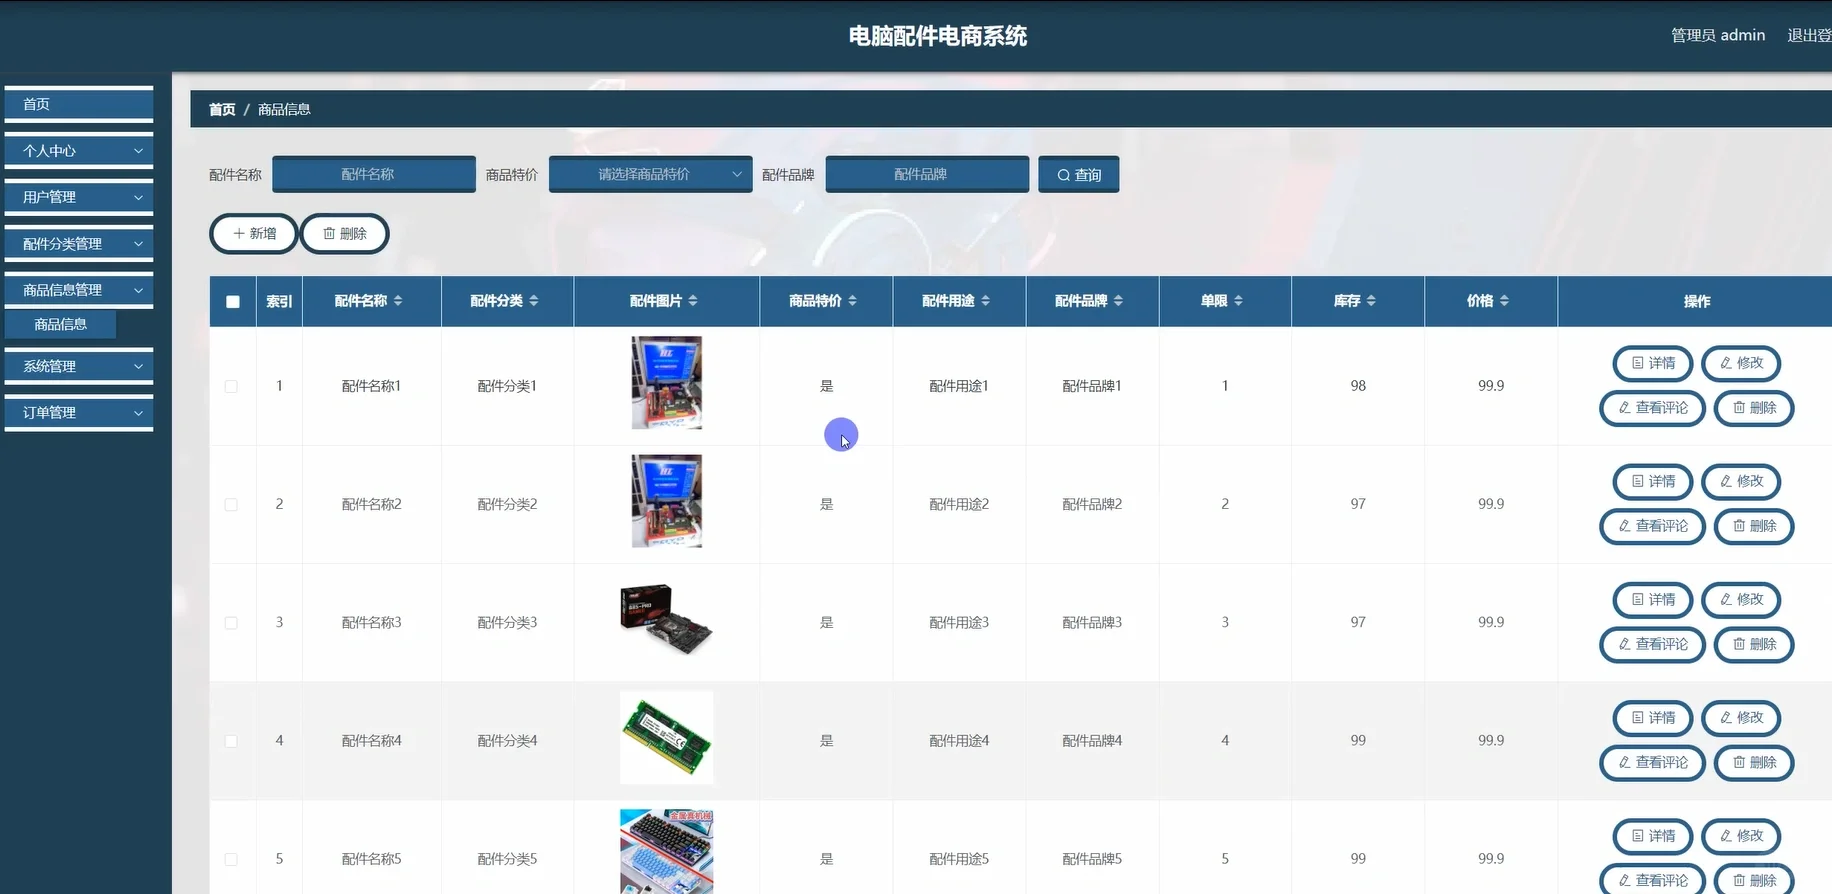Image resolution: width=1832 pixels, height=894 pixels.
Task: Click 详情 for row 配件名称2
Action: pos(1653,481)
